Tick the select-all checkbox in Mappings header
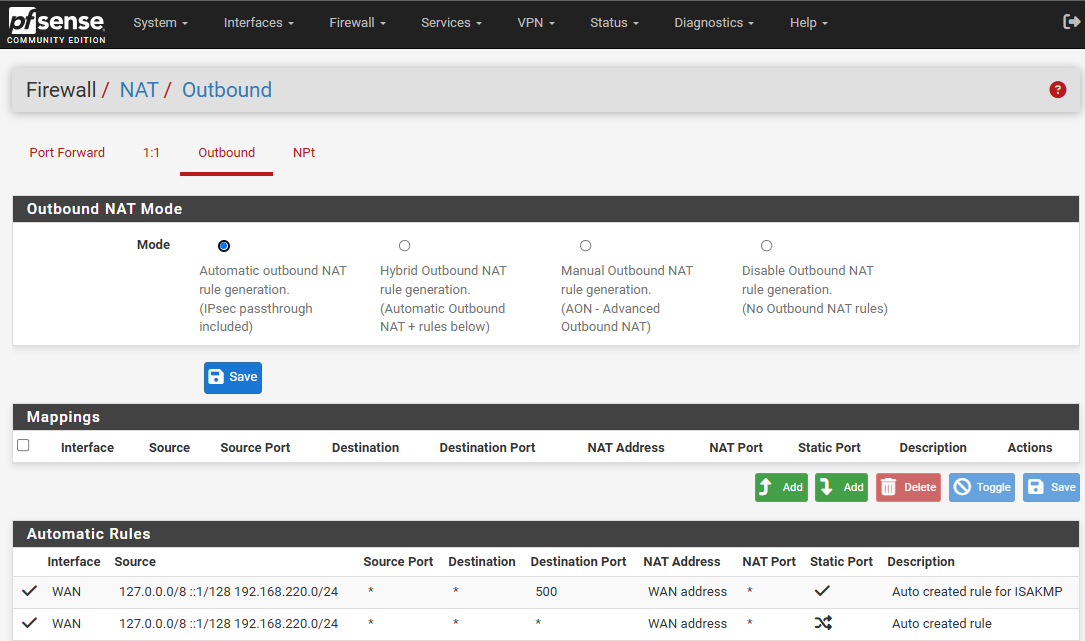The height and width of the screenshot is (641, 1085). coord(24,445)
